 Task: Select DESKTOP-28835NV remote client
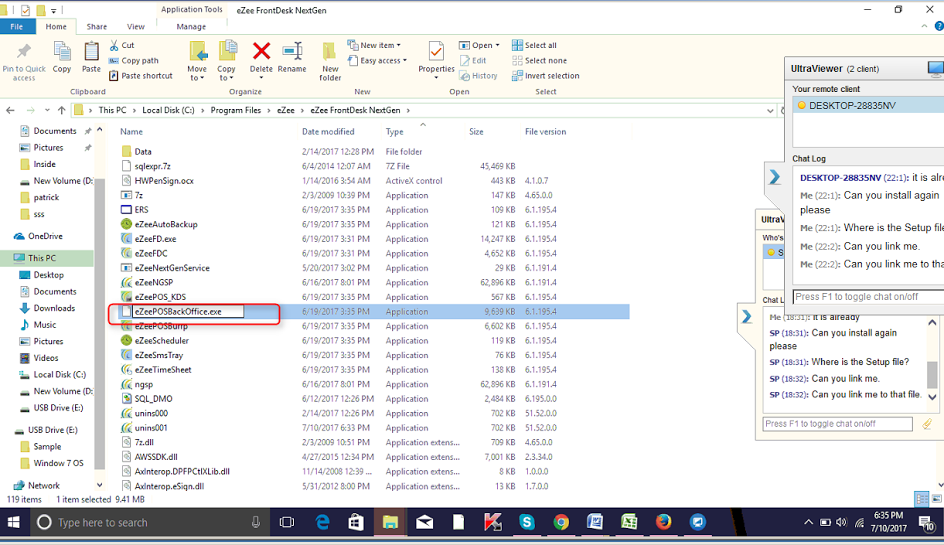click(868, 105)
